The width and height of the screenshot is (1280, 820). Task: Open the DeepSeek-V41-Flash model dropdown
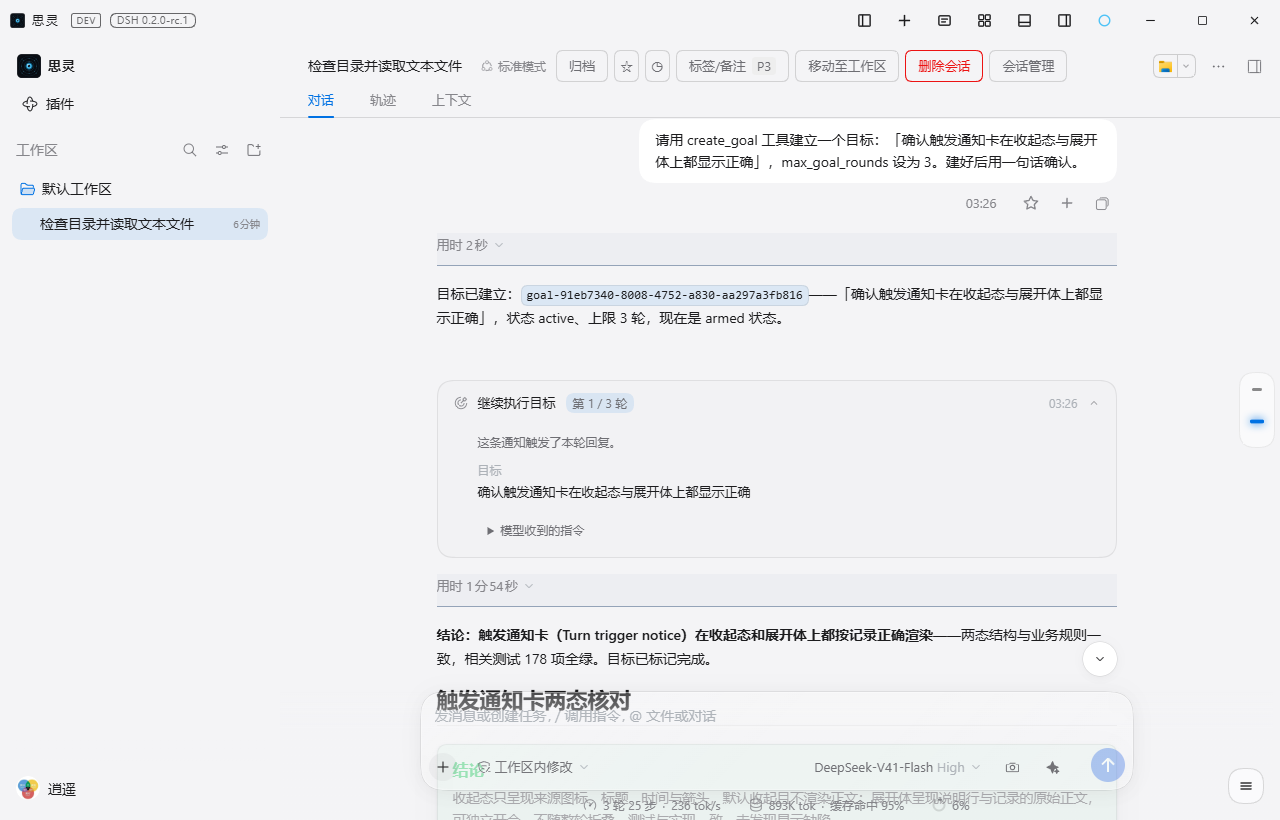(897, 767)
